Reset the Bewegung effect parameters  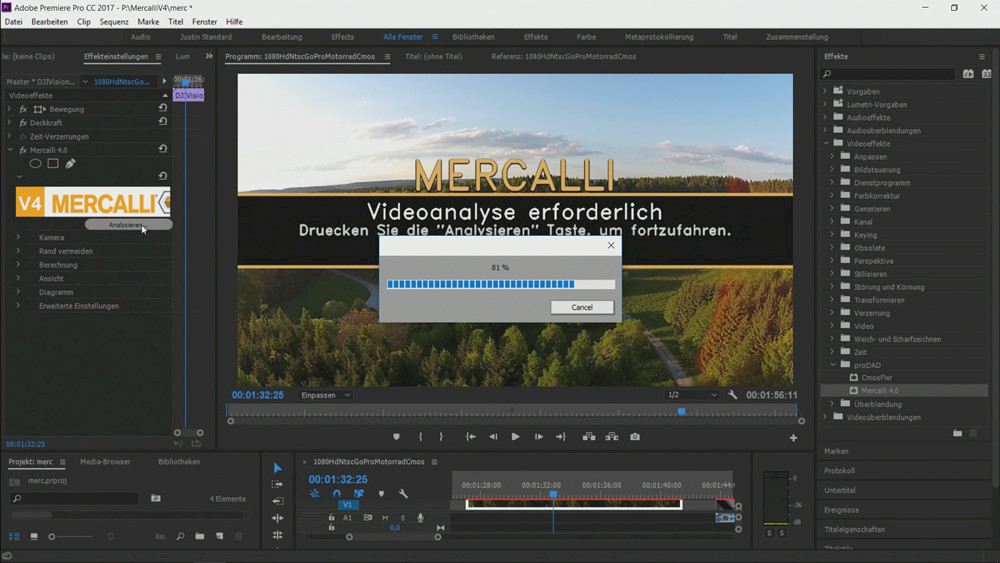[x=163, y=108]
